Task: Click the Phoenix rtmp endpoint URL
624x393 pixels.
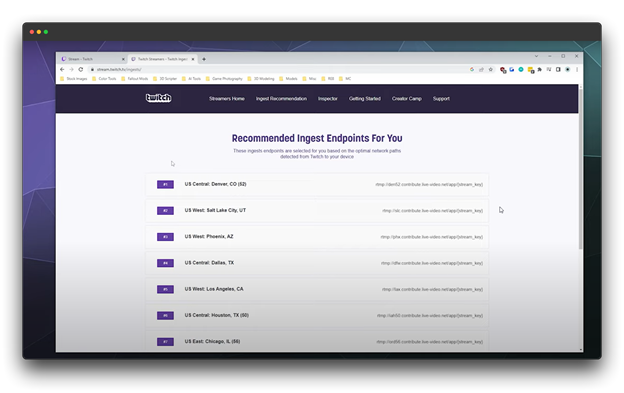Action: 432,237
